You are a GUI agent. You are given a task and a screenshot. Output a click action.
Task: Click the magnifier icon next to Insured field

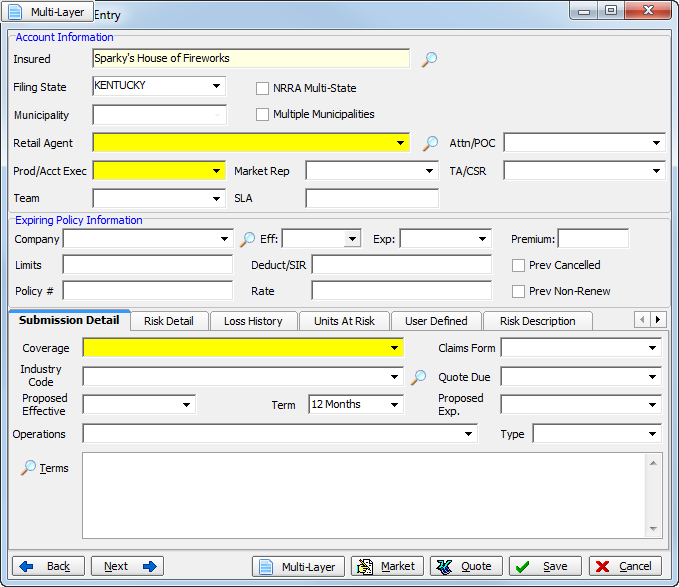click(x=429, y=59)
